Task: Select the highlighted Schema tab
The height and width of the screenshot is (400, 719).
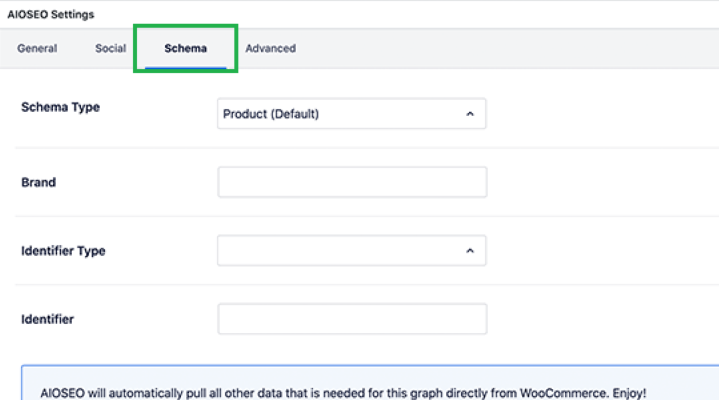Action: pos(185,48)
